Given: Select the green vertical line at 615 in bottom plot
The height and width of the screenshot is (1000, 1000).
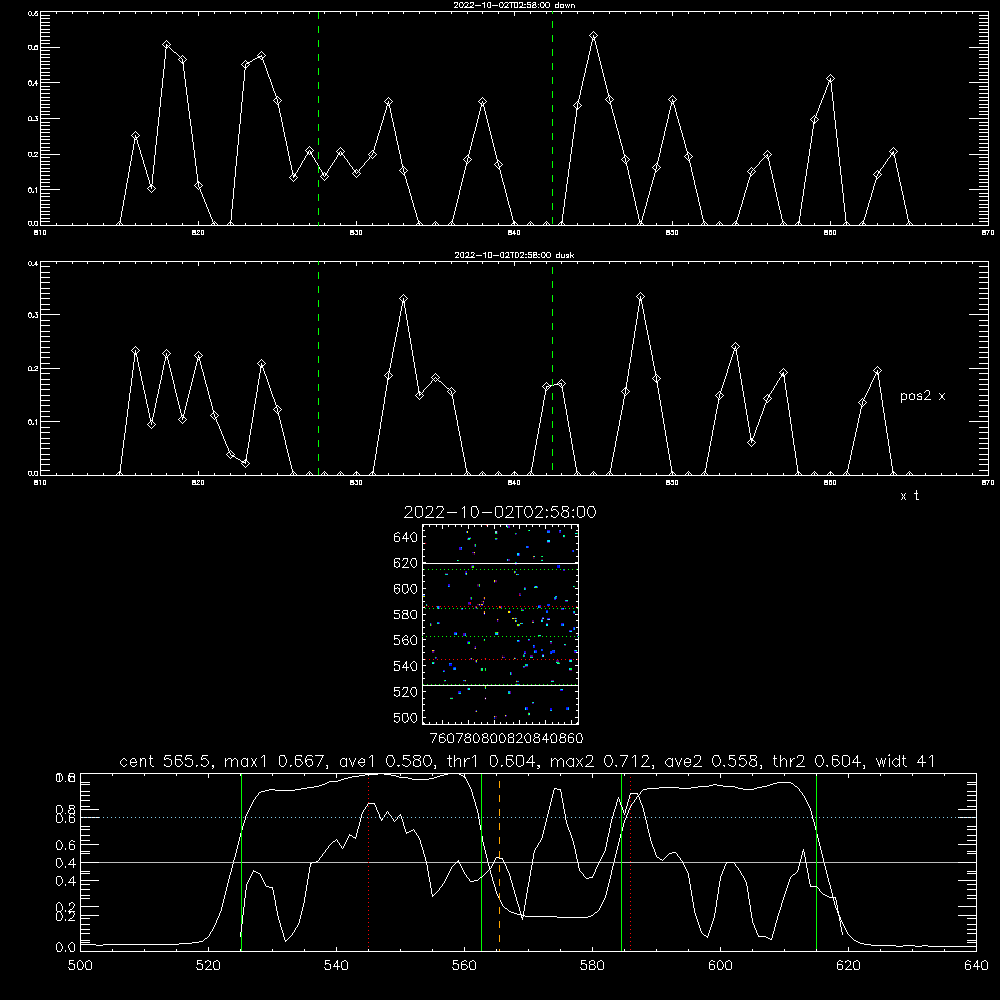Looking at the screenshot, I should (816, 862).
